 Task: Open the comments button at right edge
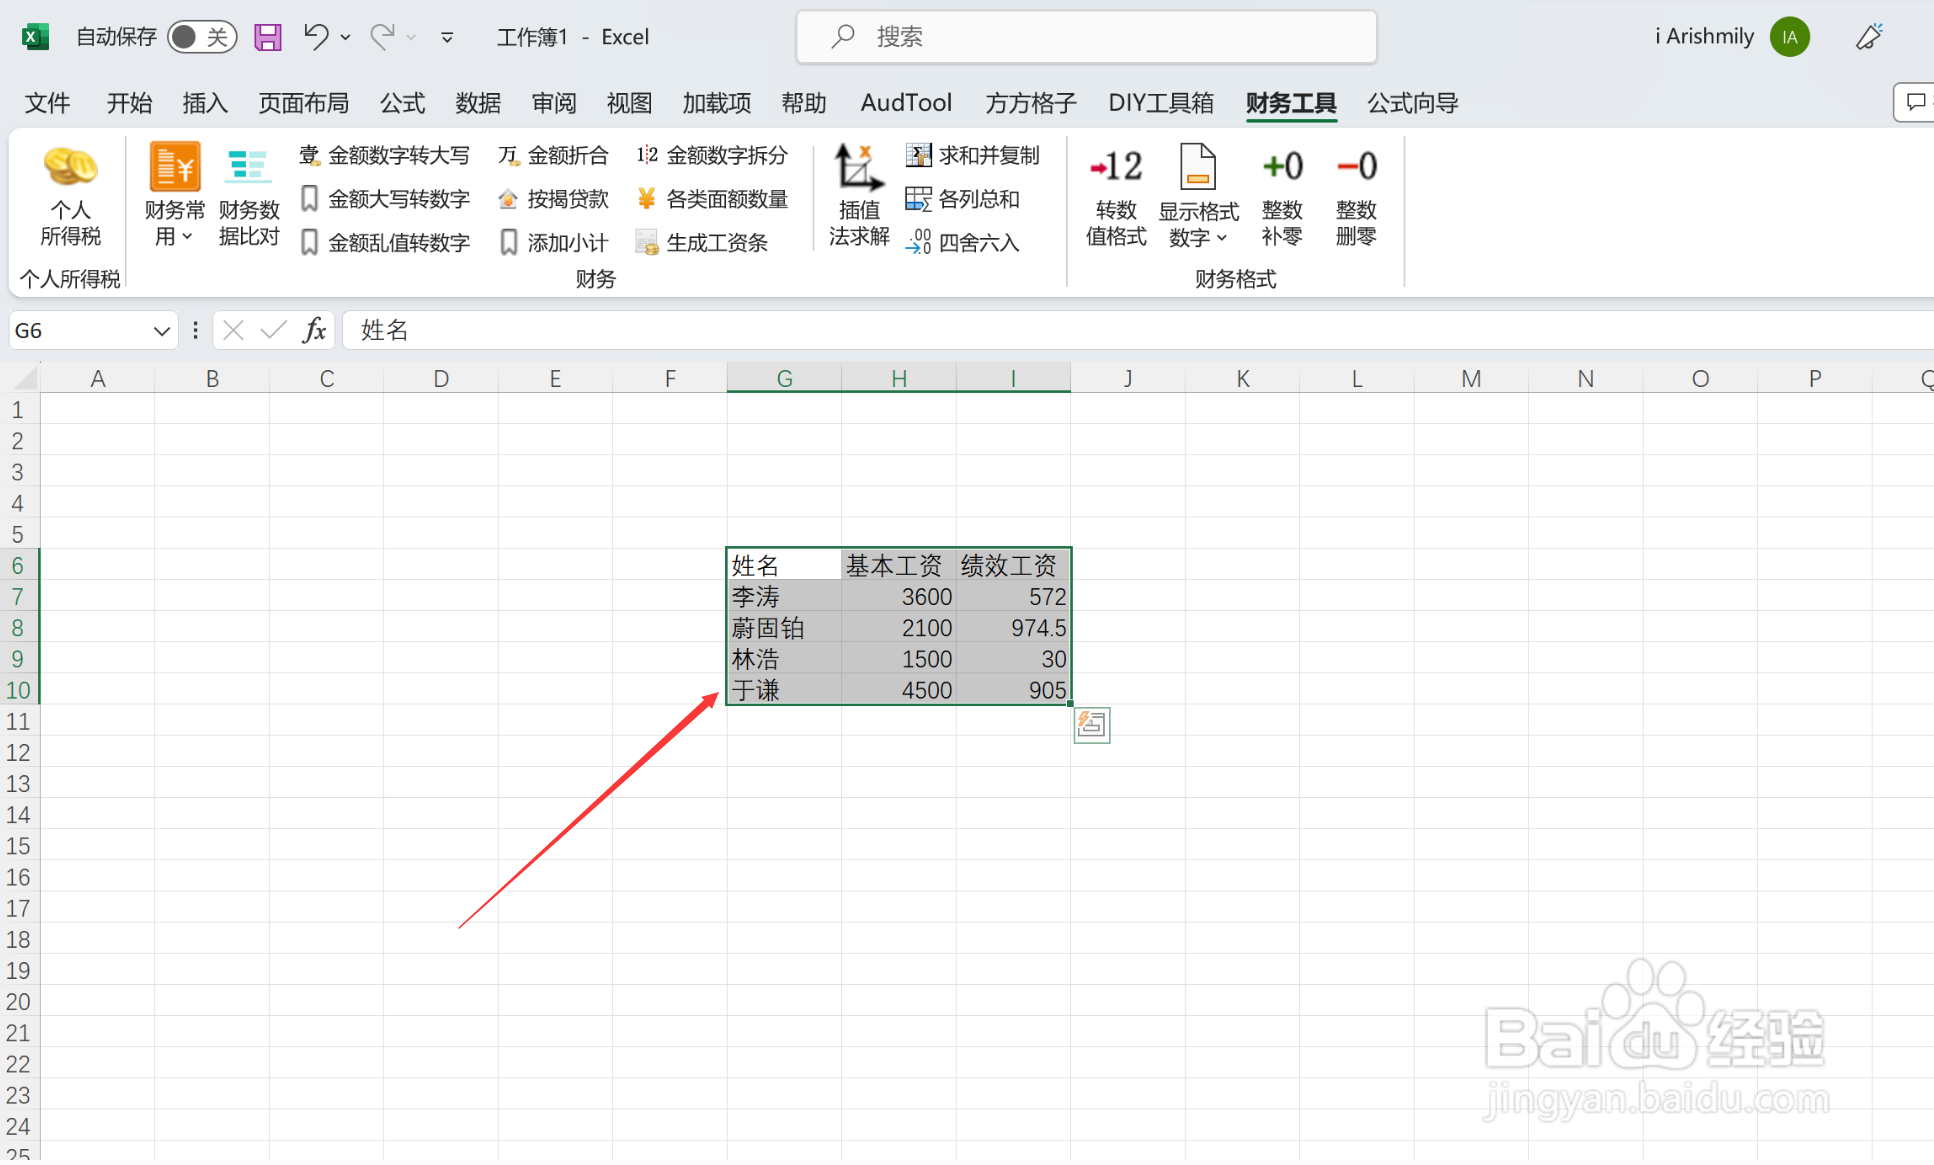[1914, 102]
